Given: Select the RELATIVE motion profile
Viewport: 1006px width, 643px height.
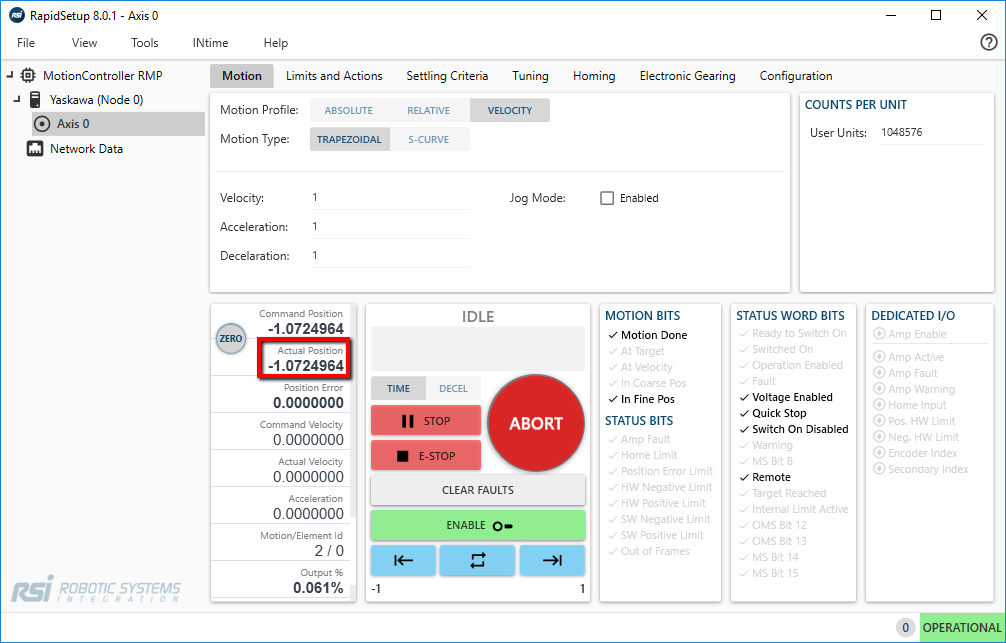Looking at the screenshot, I should [429, 110].
